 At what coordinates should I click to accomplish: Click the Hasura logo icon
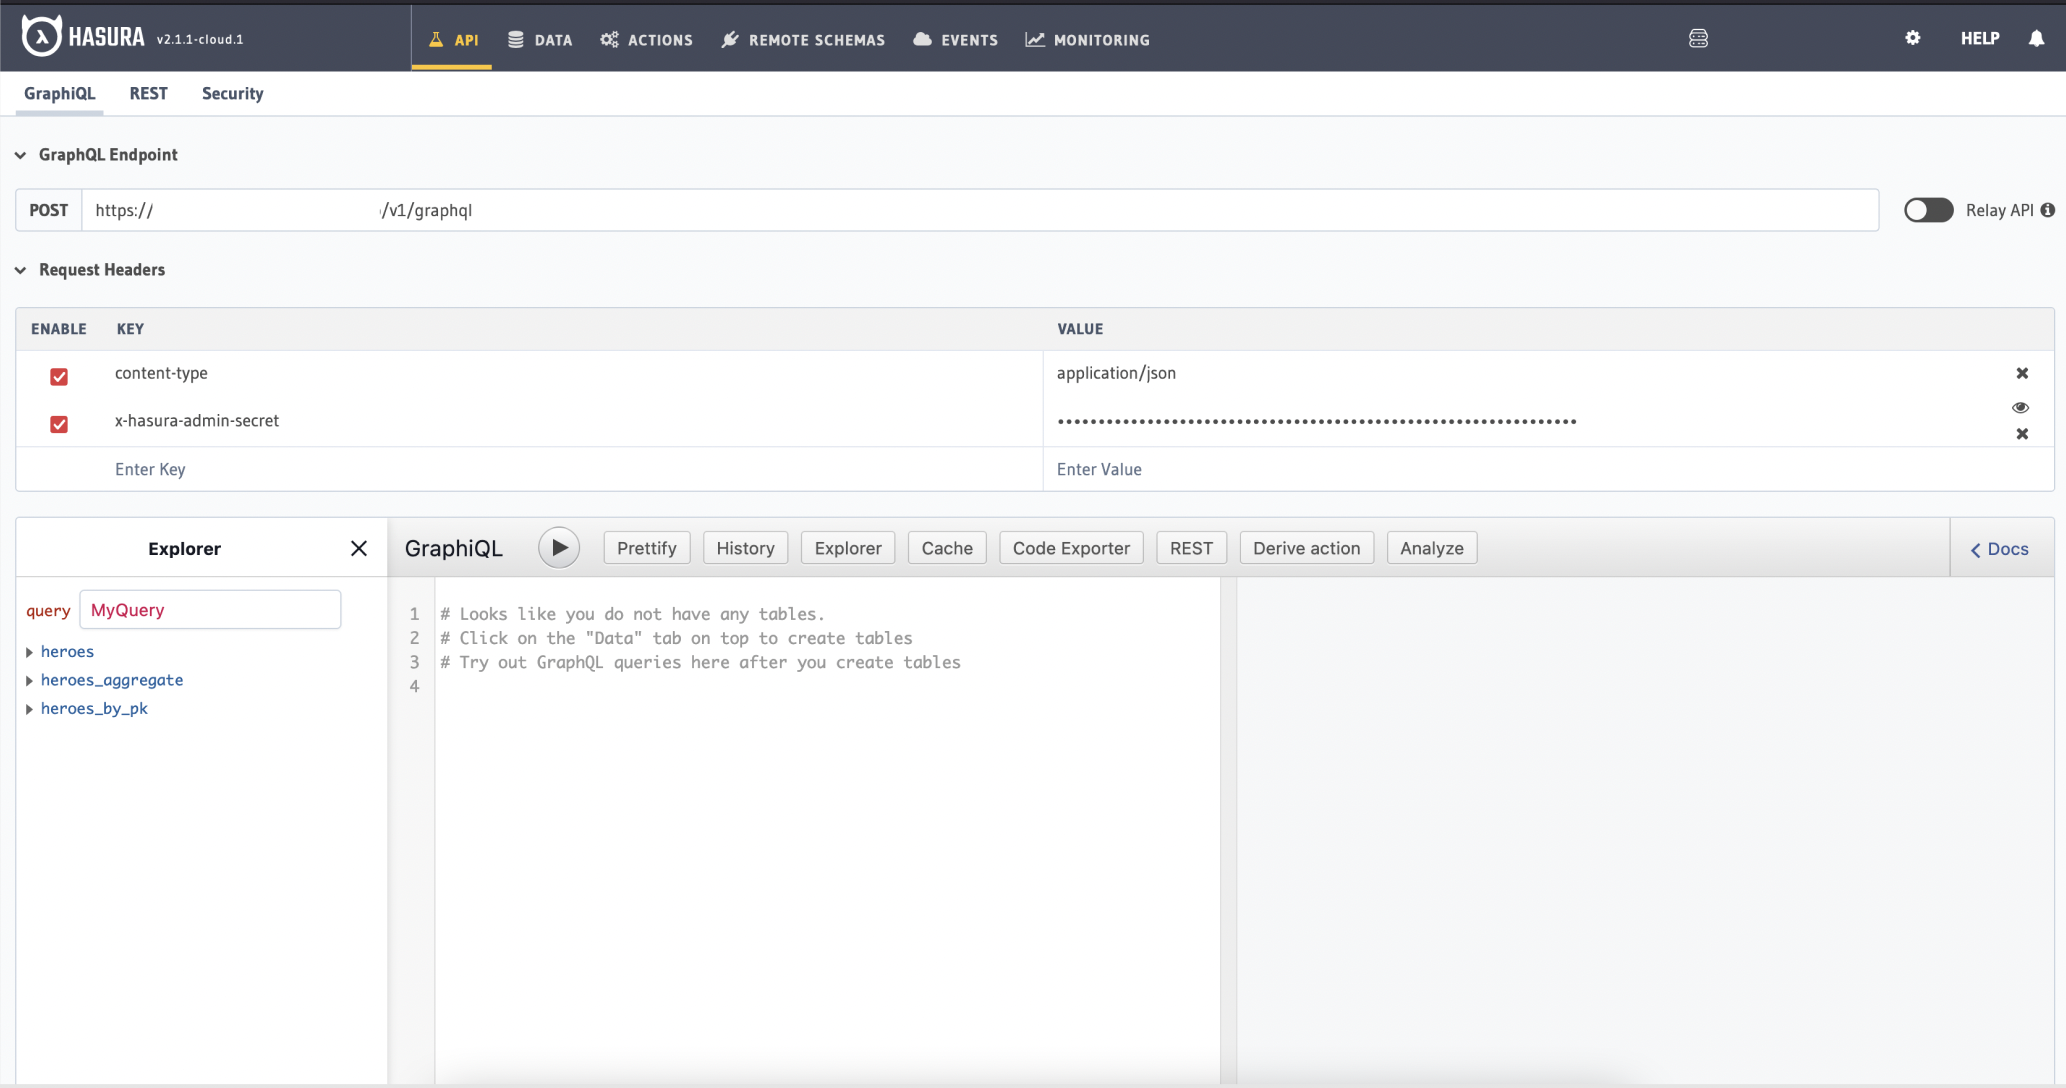41,37
